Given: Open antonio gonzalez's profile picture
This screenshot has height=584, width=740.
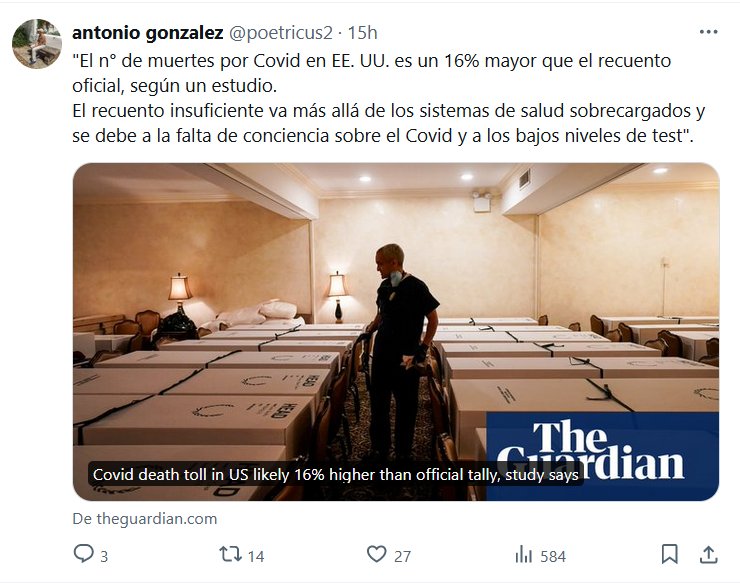Looking at the screenshot, I should click(37, 44).
